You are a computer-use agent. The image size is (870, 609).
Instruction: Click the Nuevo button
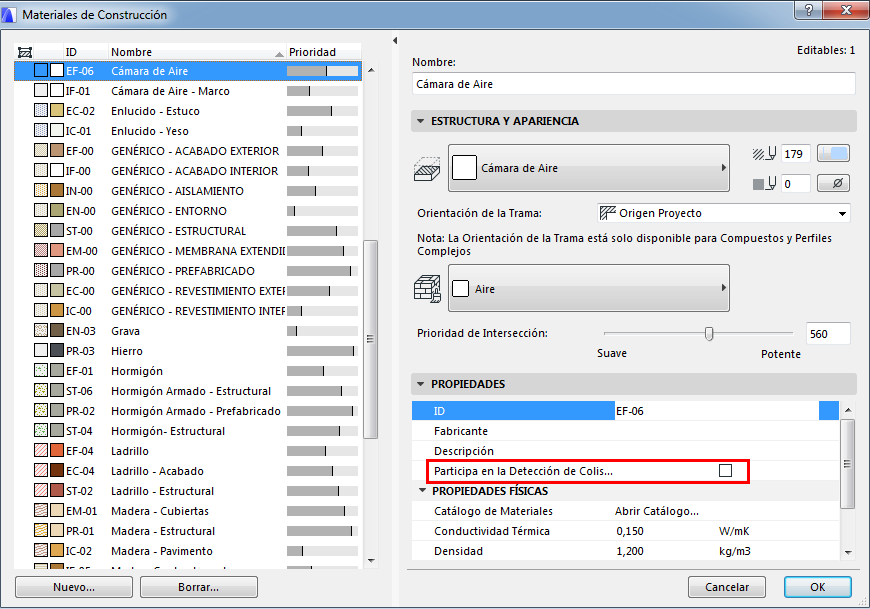pos(73,587)
